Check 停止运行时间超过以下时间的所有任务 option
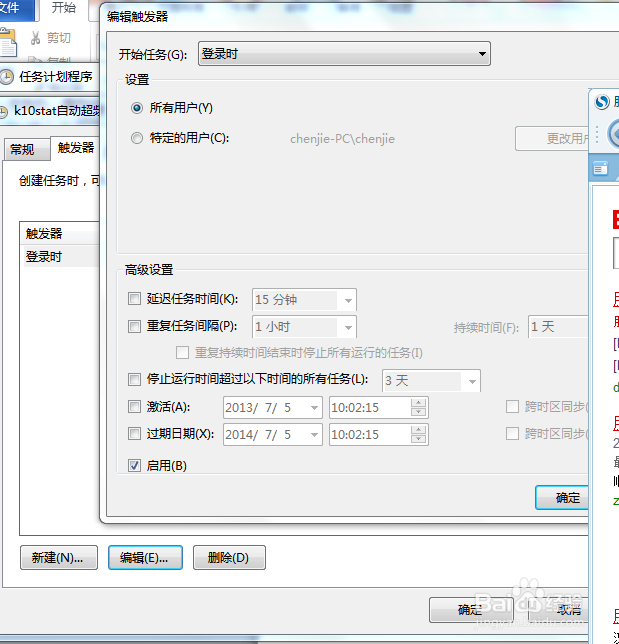Image resolution: width=619 pixels, height=644 pixels. pyautogui.click(x=134, y=379)
